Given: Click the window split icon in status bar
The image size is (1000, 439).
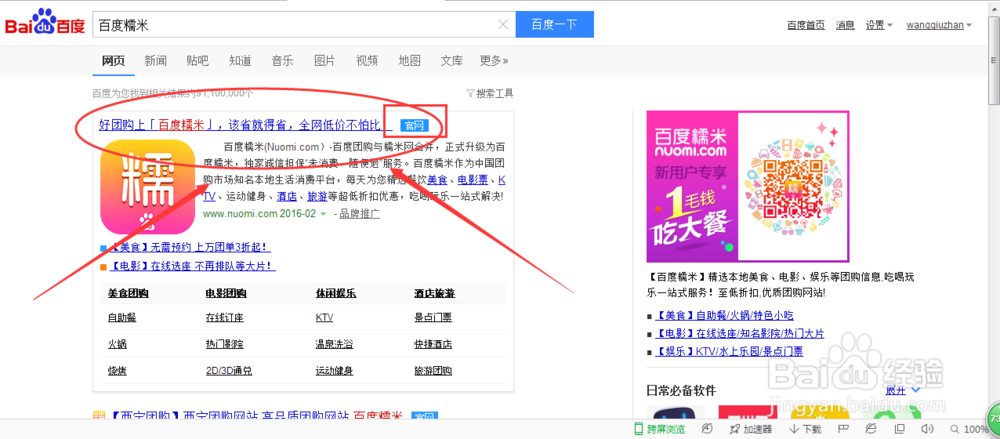Looking at the screenshot, I should coord(899,429).
